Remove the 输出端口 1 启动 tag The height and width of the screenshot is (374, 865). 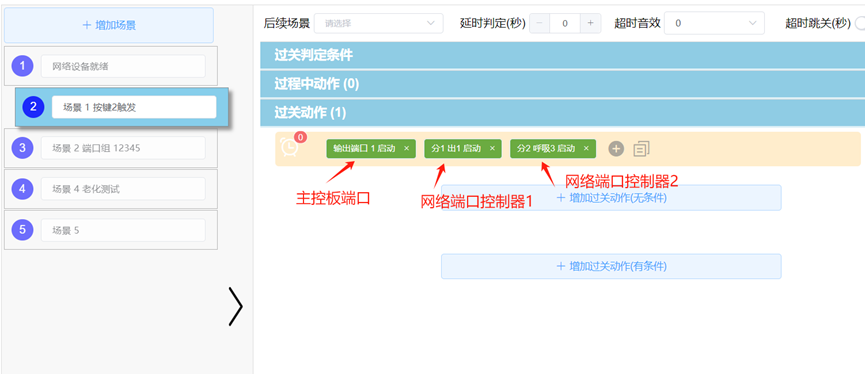pyautogui.click(x=406, y=148)
